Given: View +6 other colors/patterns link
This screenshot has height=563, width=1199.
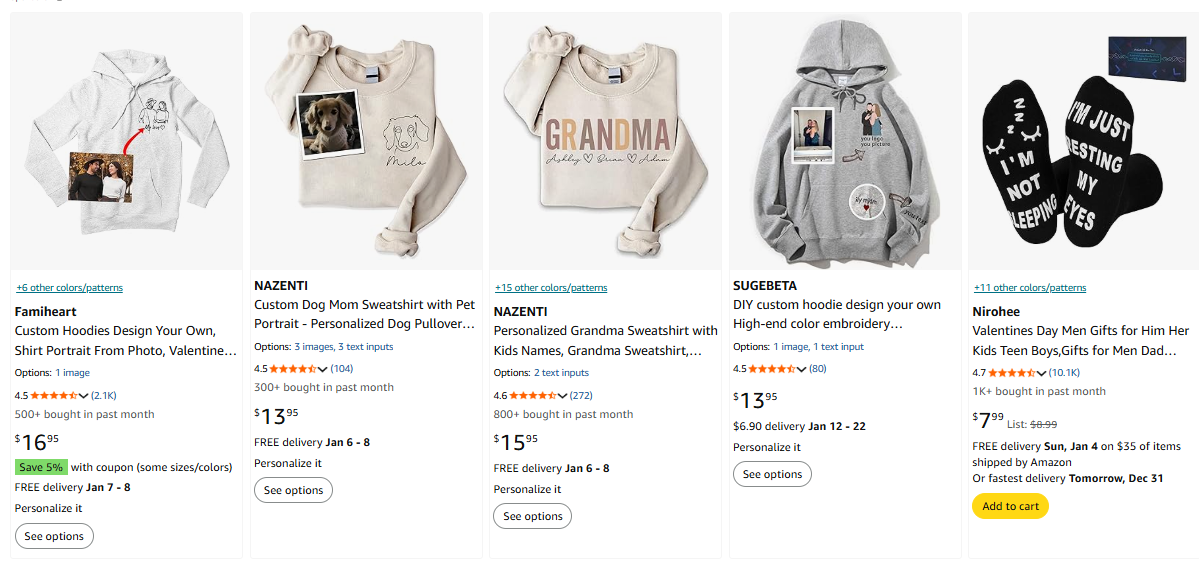Looking at the screenshot, I should (x=69, y=288).
